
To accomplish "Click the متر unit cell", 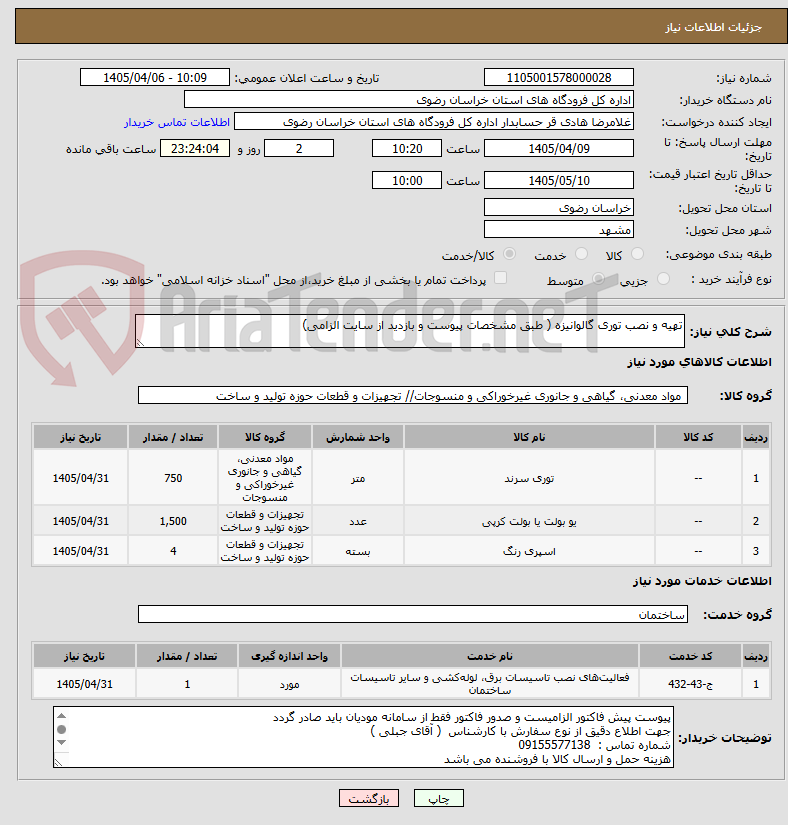I will tap(358, 478).
